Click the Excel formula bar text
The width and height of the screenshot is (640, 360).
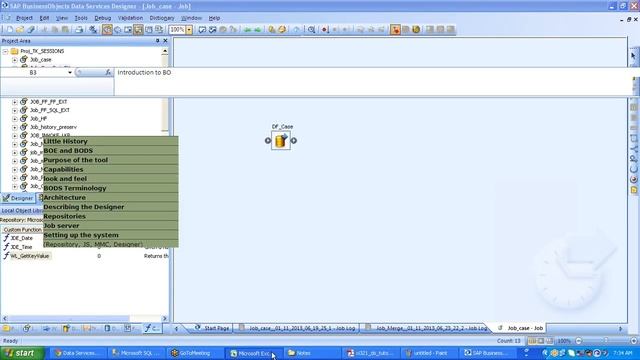point(144,72)
